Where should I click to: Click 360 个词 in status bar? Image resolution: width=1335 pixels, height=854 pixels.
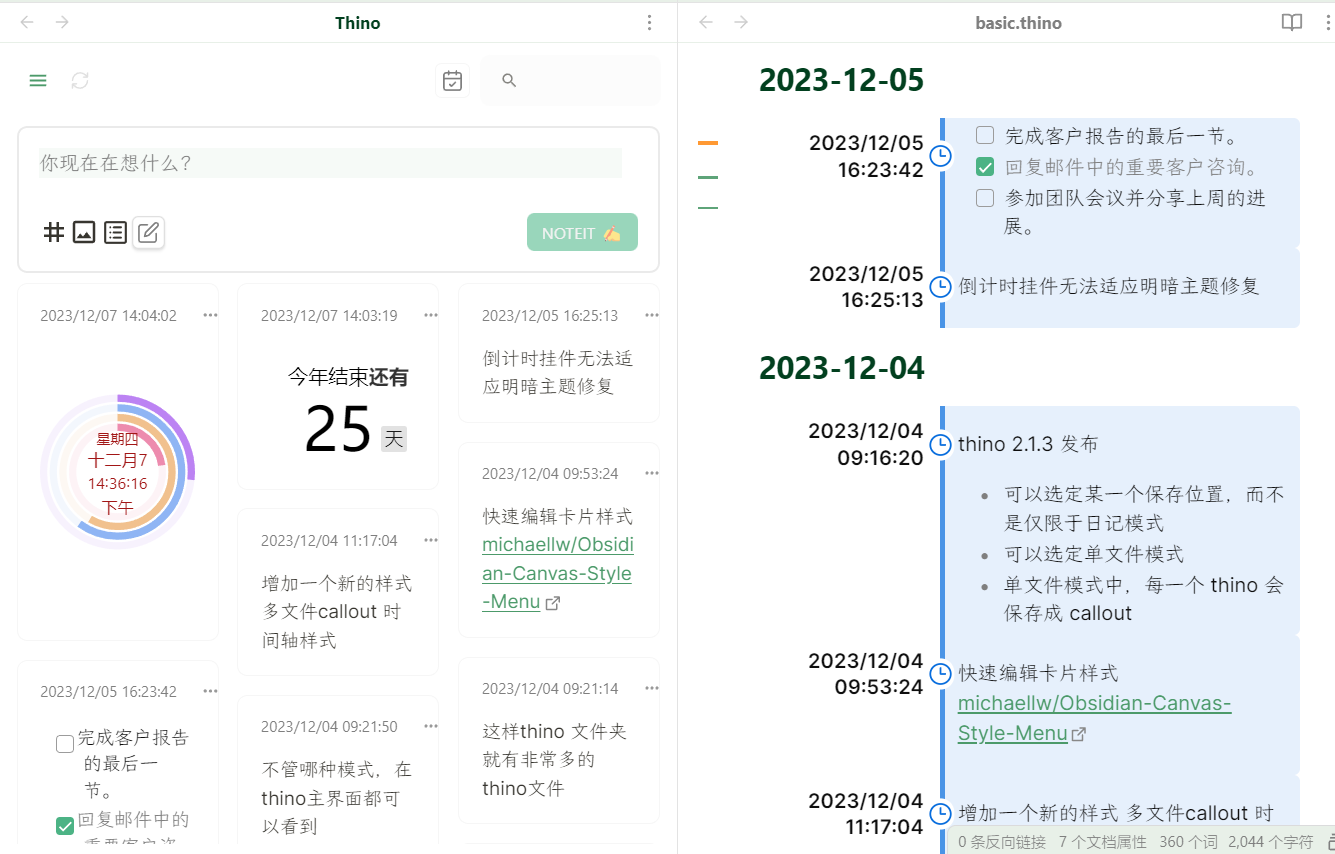click(x=1187, y=842)
